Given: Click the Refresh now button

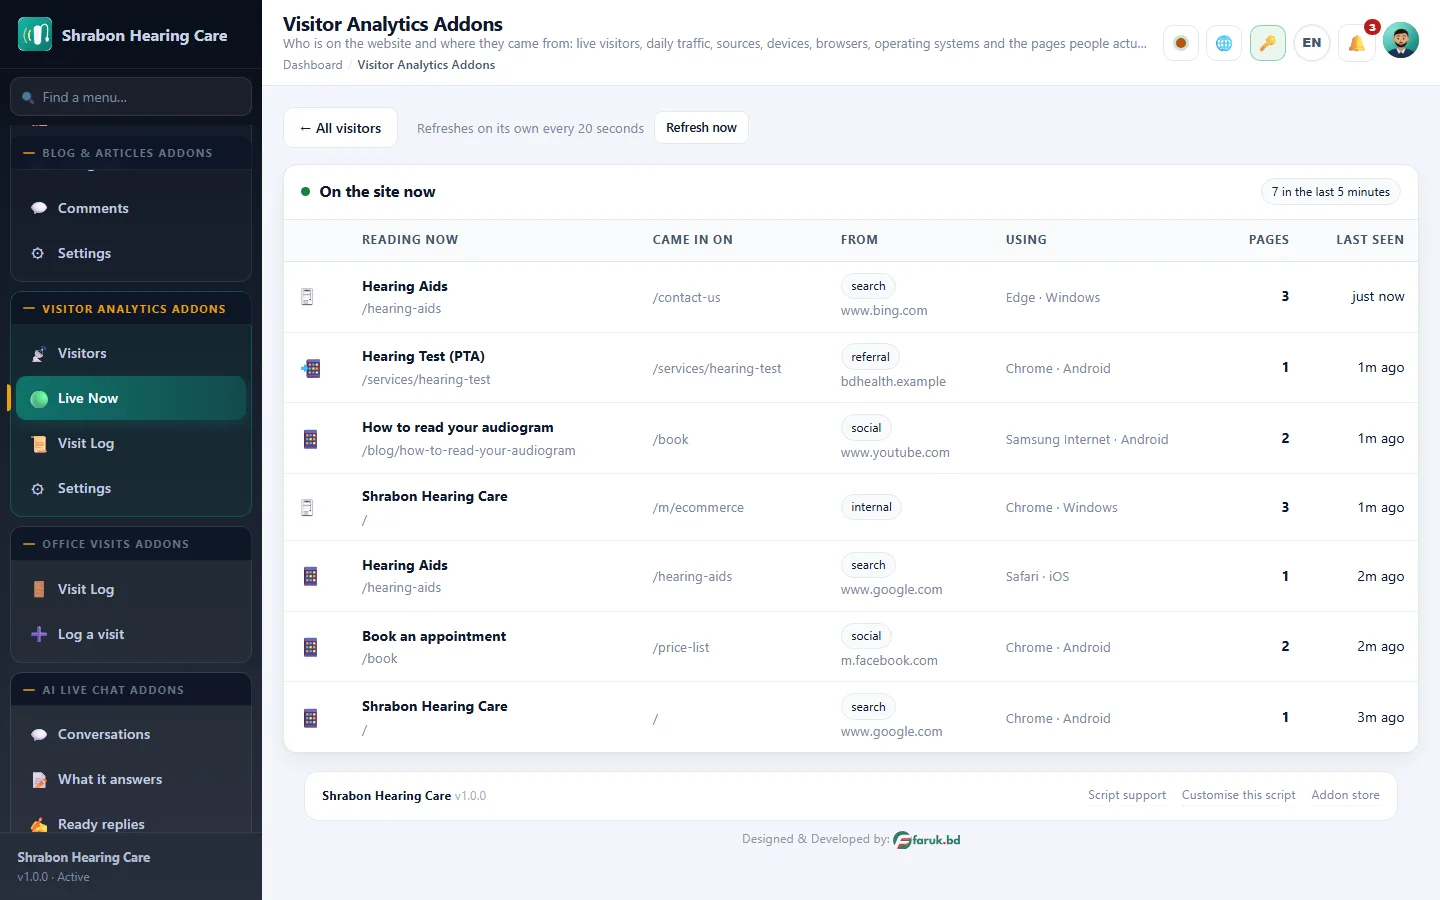Looking at the screenshot, I should click(x=701, y=128).
